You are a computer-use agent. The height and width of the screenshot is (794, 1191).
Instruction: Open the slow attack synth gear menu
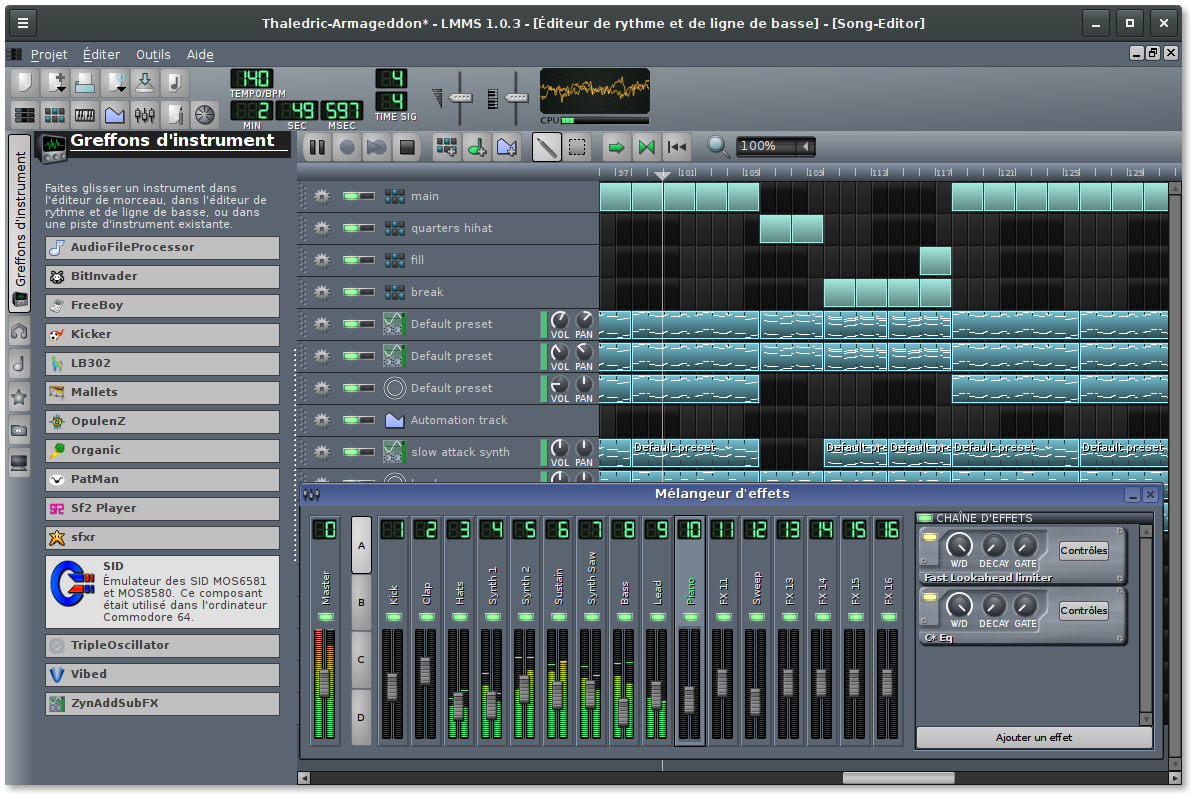pos(322,452)
